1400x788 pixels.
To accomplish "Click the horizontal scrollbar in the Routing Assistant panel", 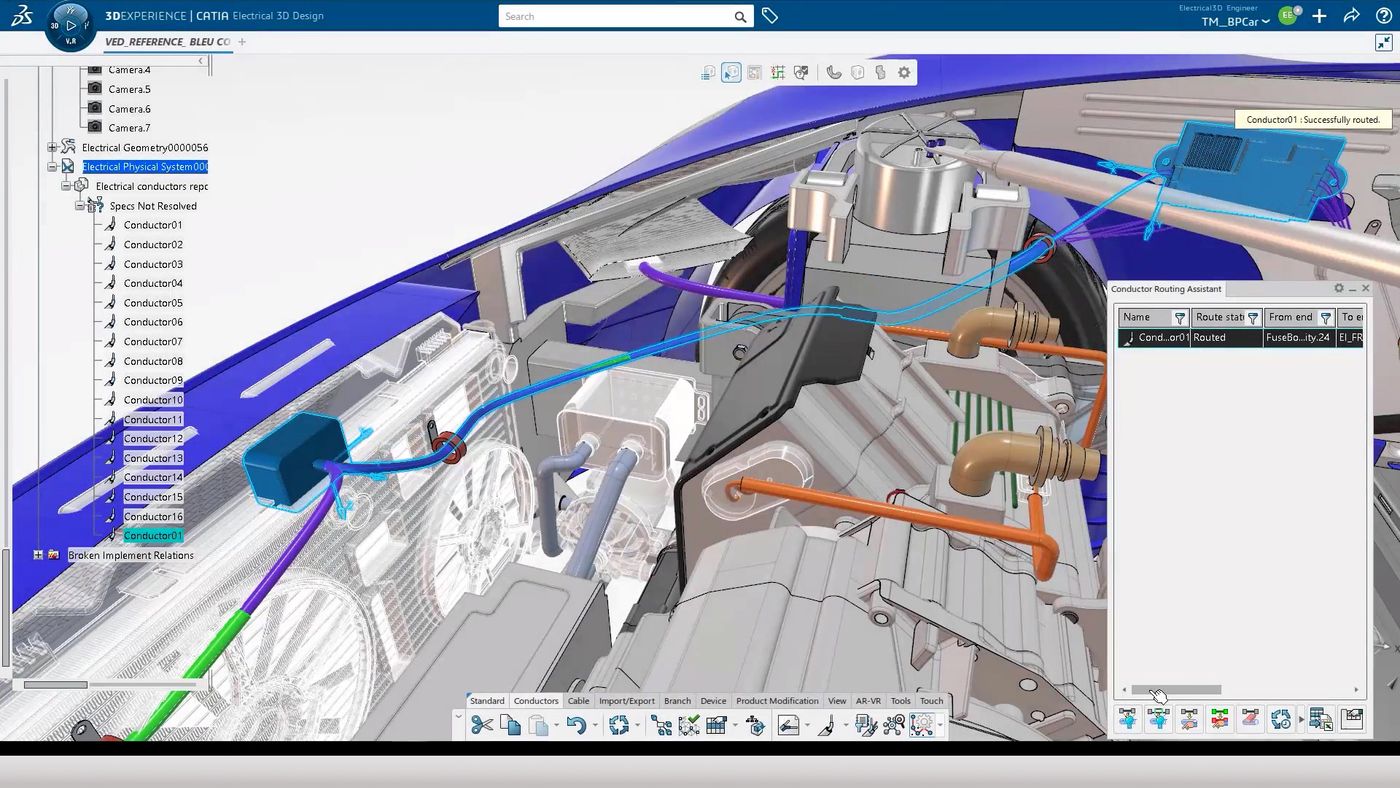I will coord(1175,689).
